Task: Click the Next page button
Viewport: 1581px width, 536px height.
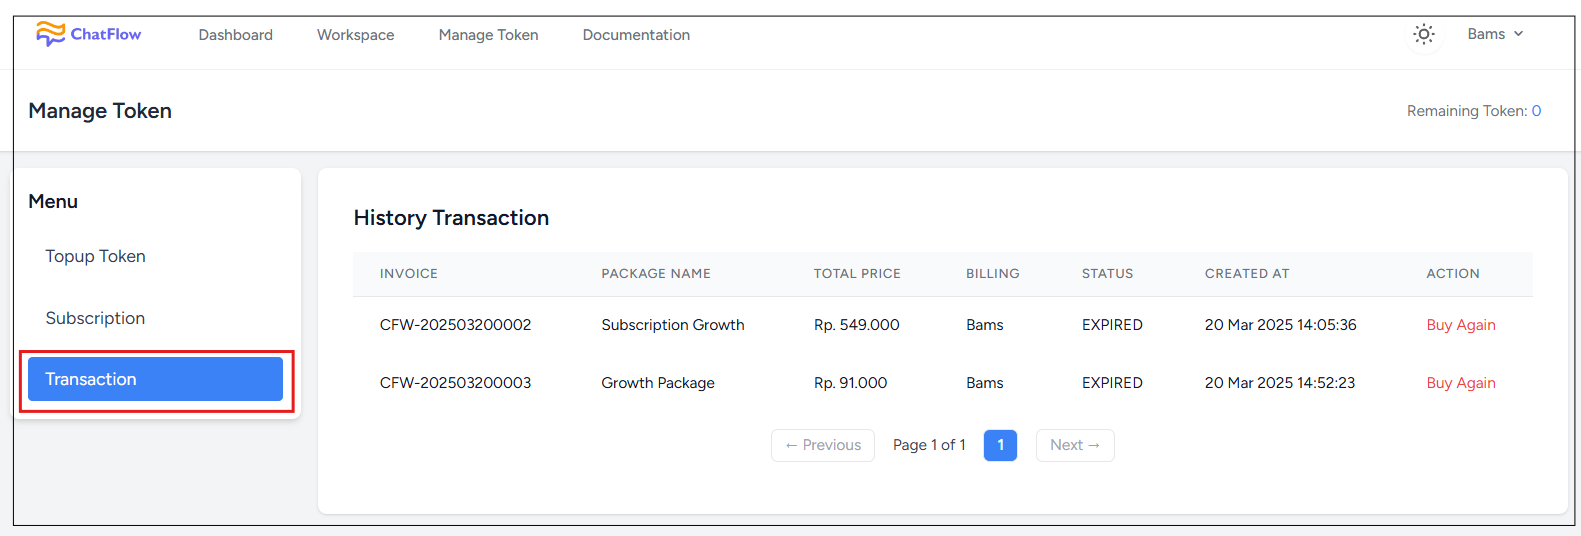Action: tap(1075, 445)
